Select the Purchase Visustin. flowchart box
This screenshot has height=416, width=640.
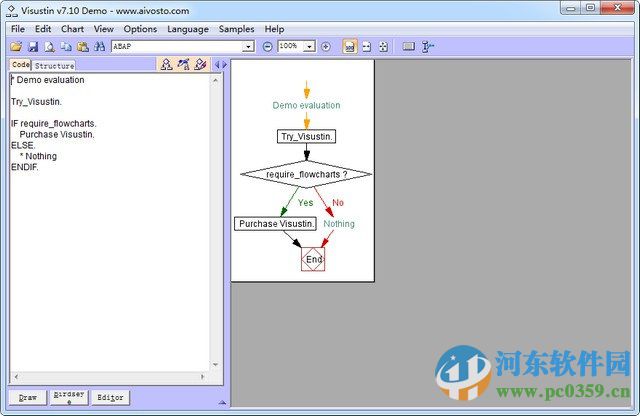click(x=276, y=224)
